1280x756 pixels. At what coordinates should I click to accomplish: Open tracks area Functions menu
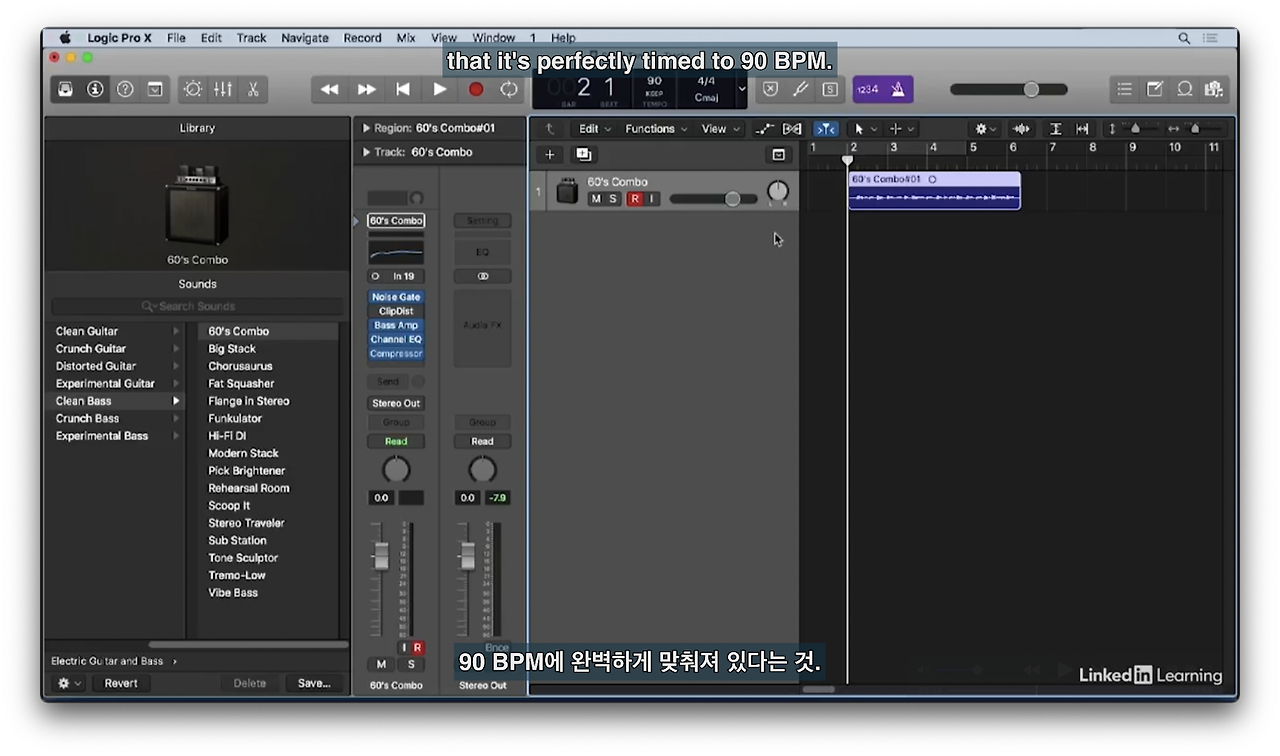coord(656,128)
